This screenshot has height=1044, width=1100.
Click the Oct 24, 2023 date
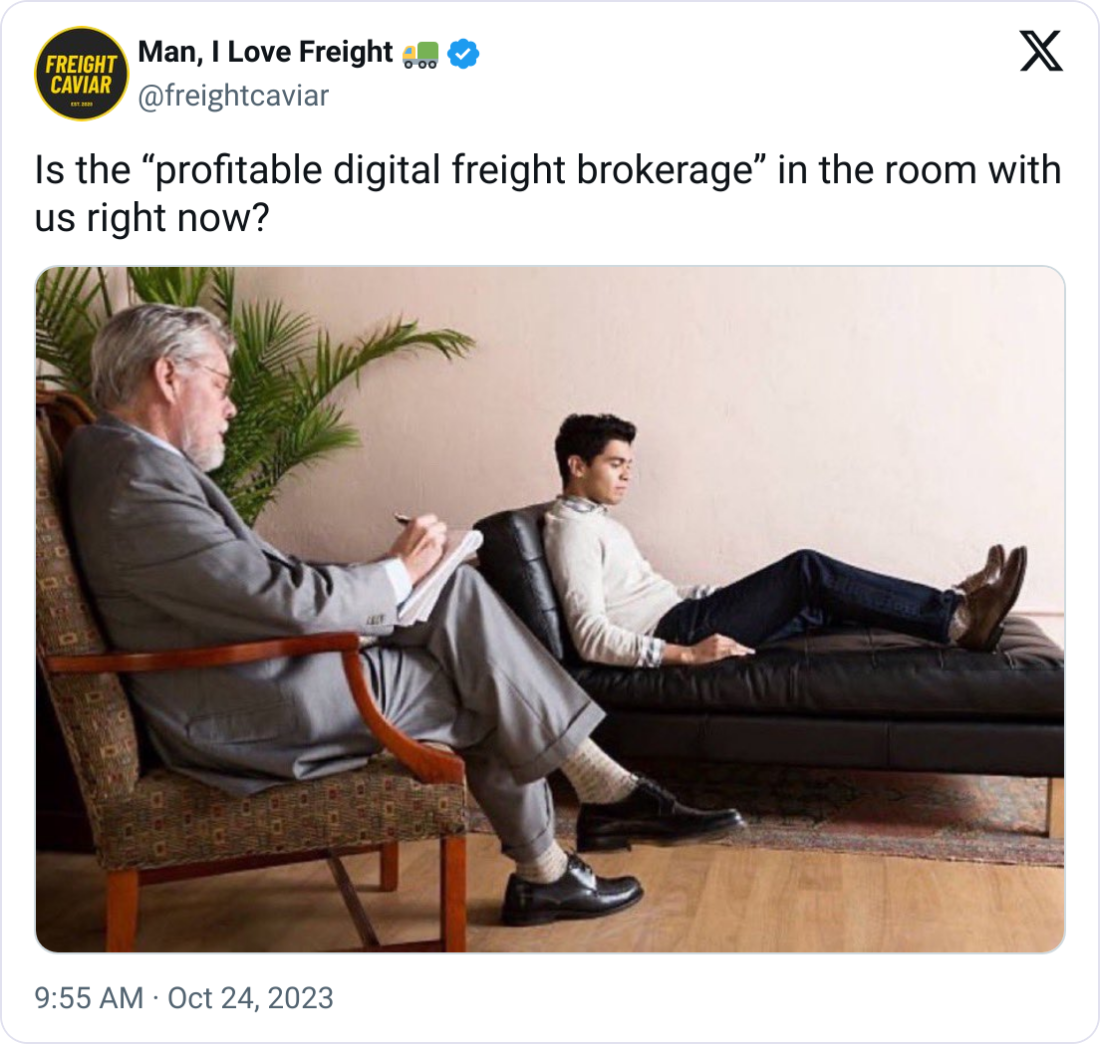pos(250,998)
